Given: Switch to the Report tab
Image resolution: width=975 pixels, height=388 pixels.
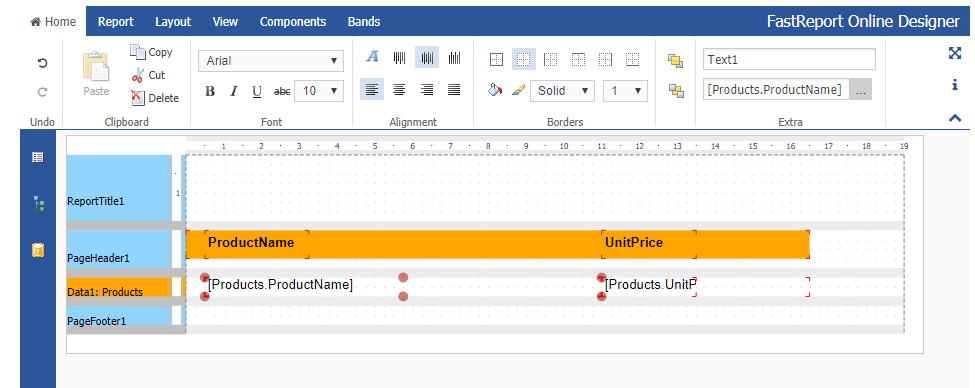Looking at the screenshot, I should click(x=116, y=22).
